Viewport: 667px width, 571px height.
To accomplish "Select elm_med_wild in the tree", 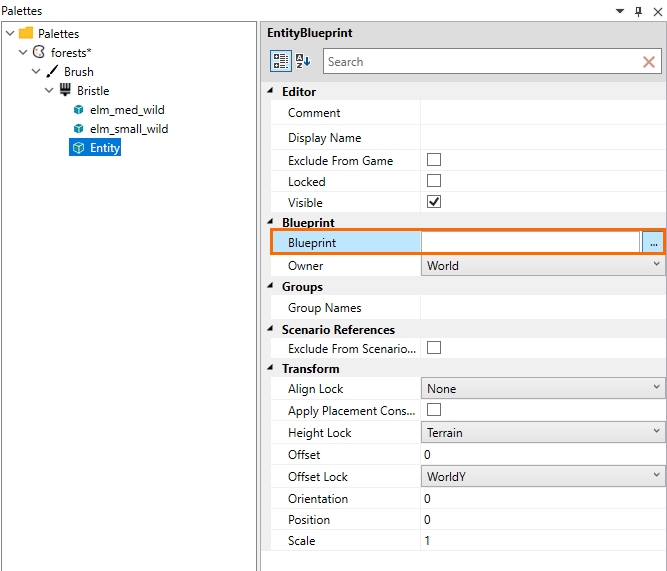I will (127, 110).
